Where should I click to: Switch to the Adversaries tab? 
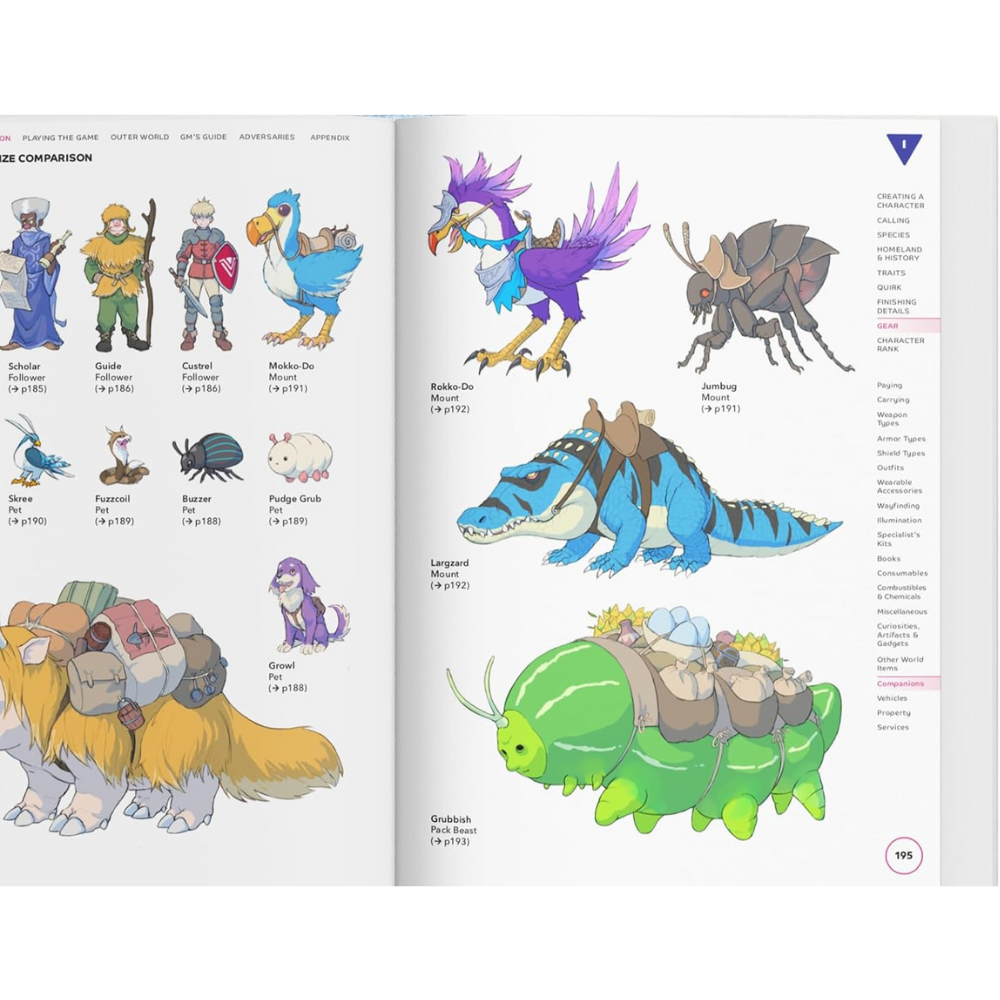(267, 137)
